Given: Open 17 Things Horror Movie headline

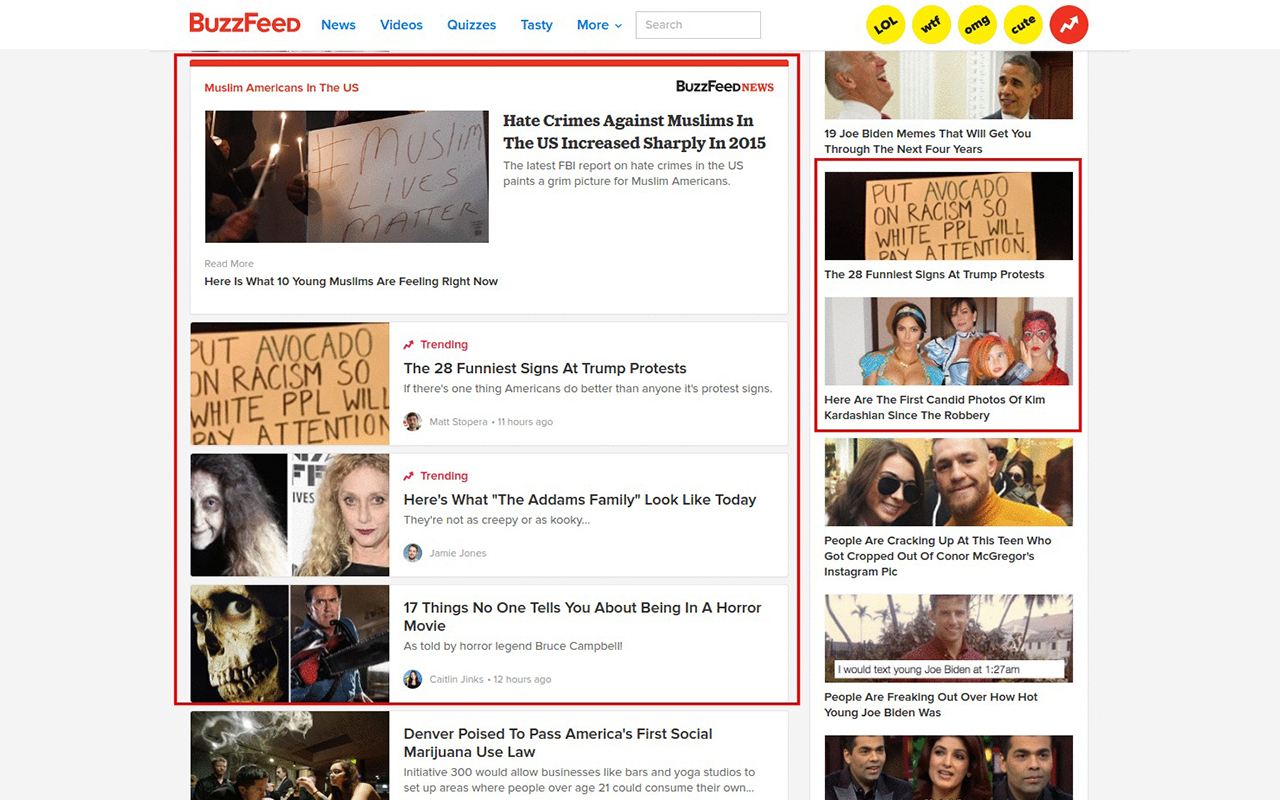Looking at the screenshot, I should (x=583, y=617).
